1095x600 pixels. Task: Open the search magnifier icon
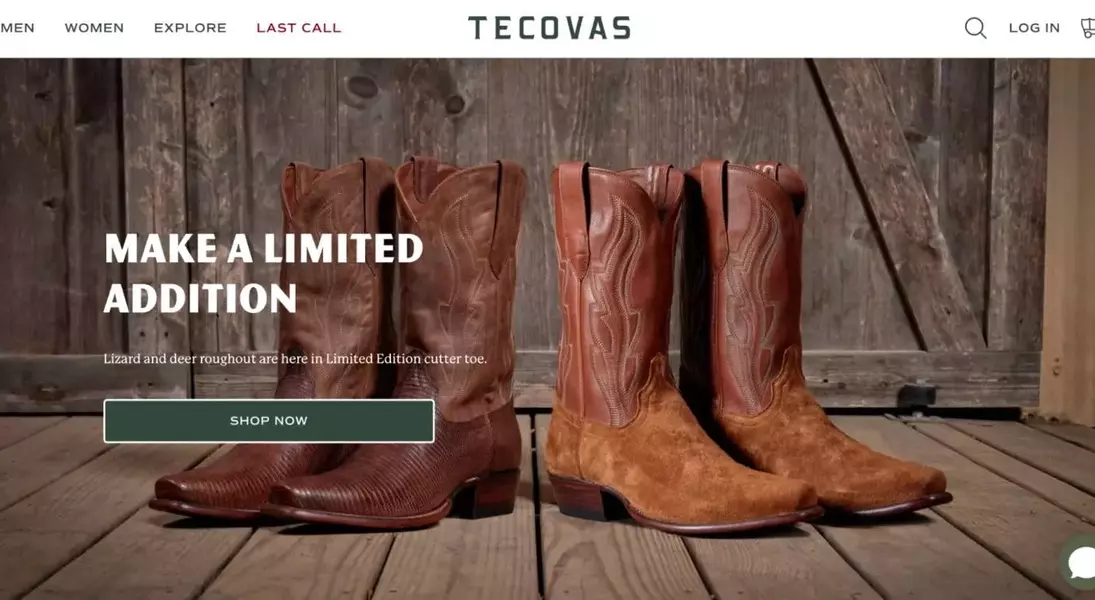[976, 28]
